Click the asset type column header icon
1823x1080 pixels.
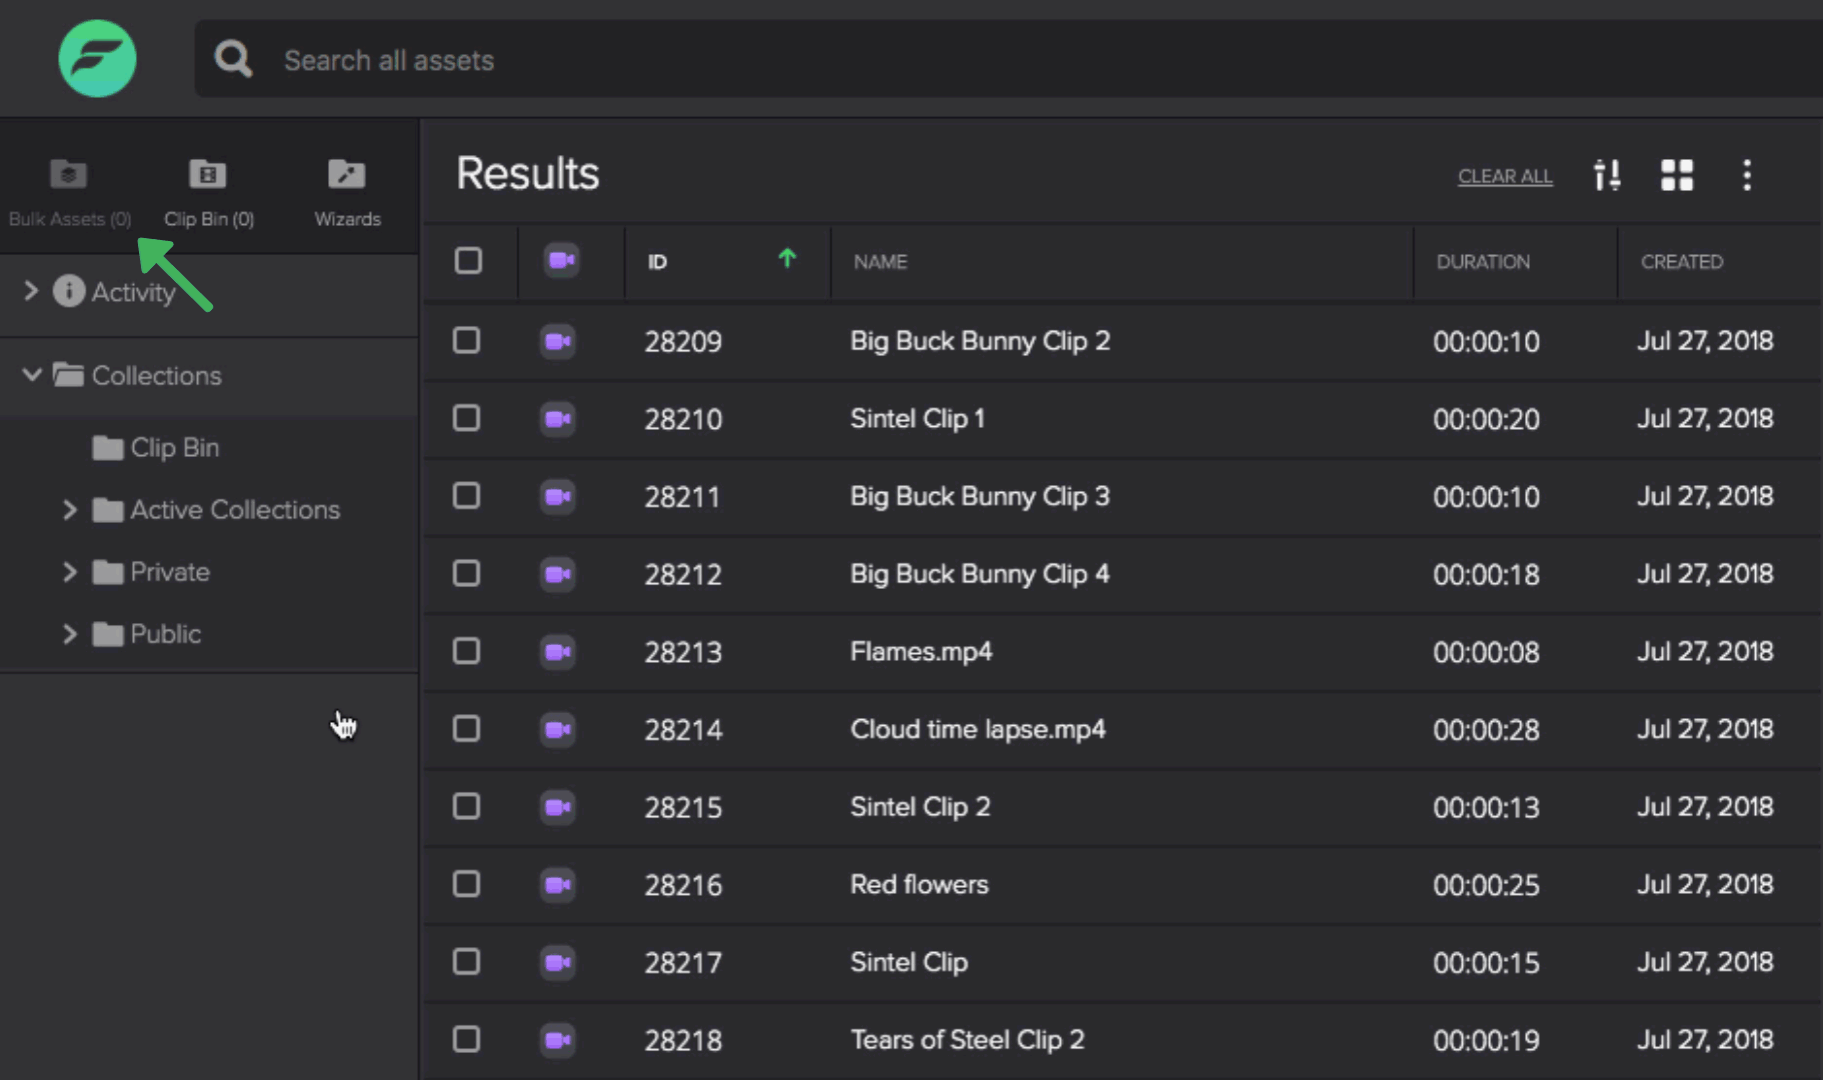pos(561,261)
